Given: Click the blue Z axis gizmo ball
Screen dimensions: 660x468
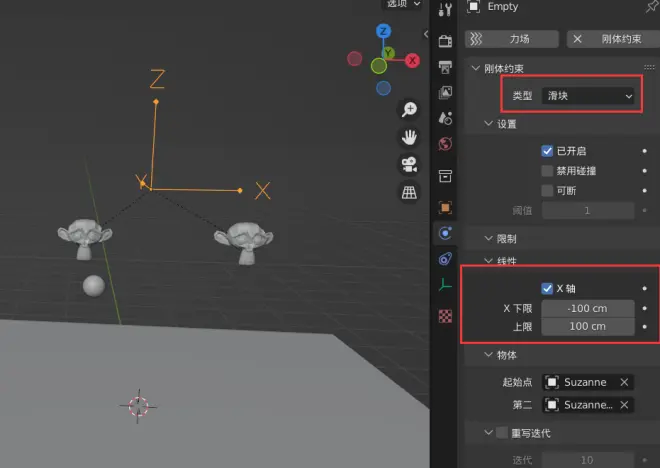Looking at the screenshot, I should coord(383,31).
